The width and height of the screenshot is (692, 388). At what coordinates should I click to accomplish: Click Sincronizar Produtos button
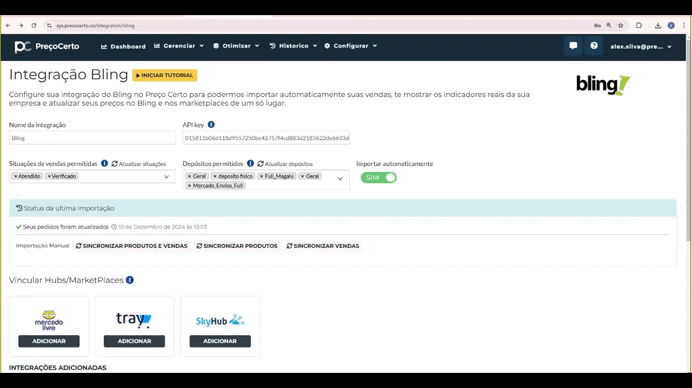pos(237,246)
